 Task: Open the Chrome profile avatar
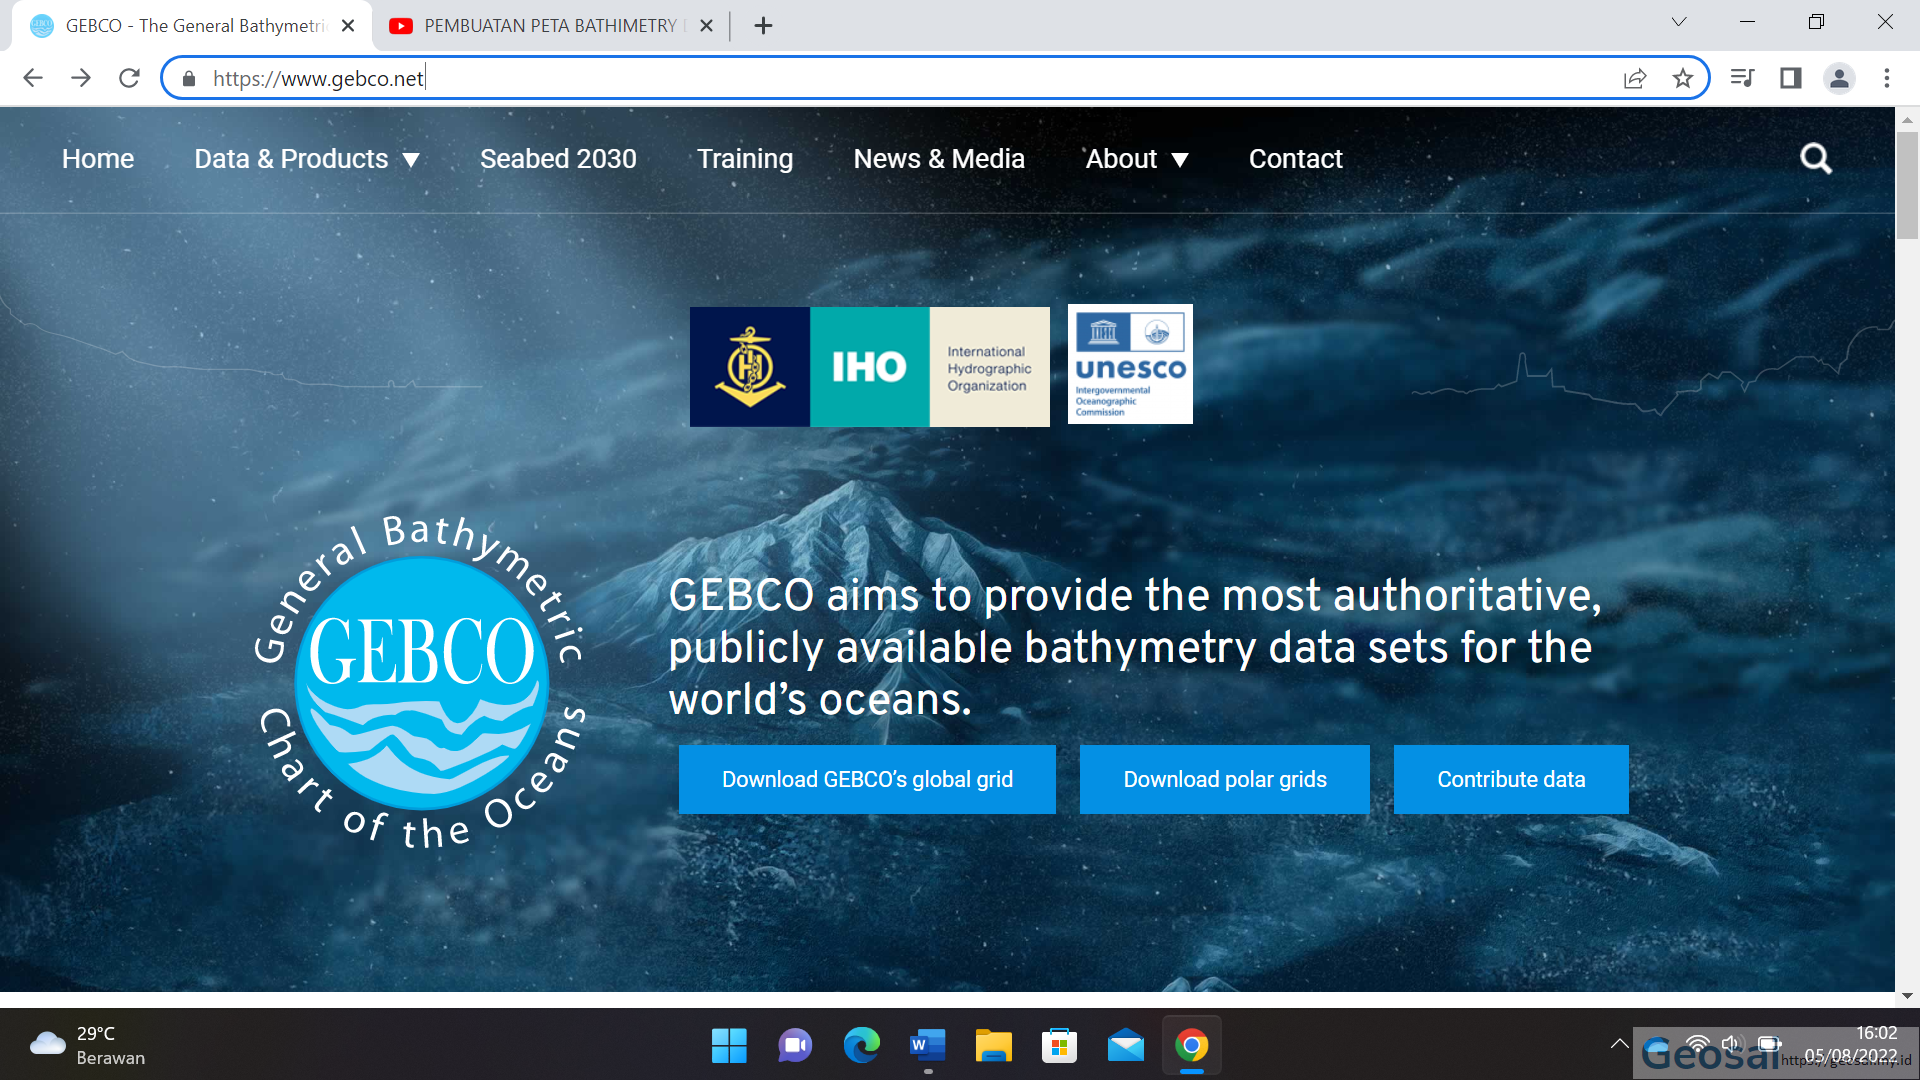point(1839,78)
